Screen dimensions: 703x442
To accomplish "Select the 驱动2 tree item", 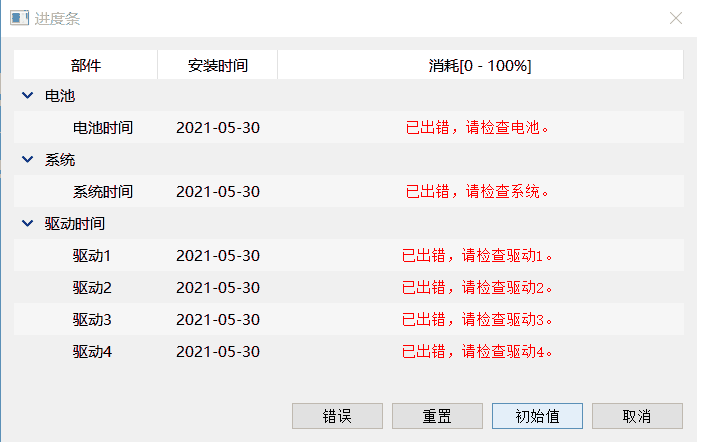I will tap(92, 288).
